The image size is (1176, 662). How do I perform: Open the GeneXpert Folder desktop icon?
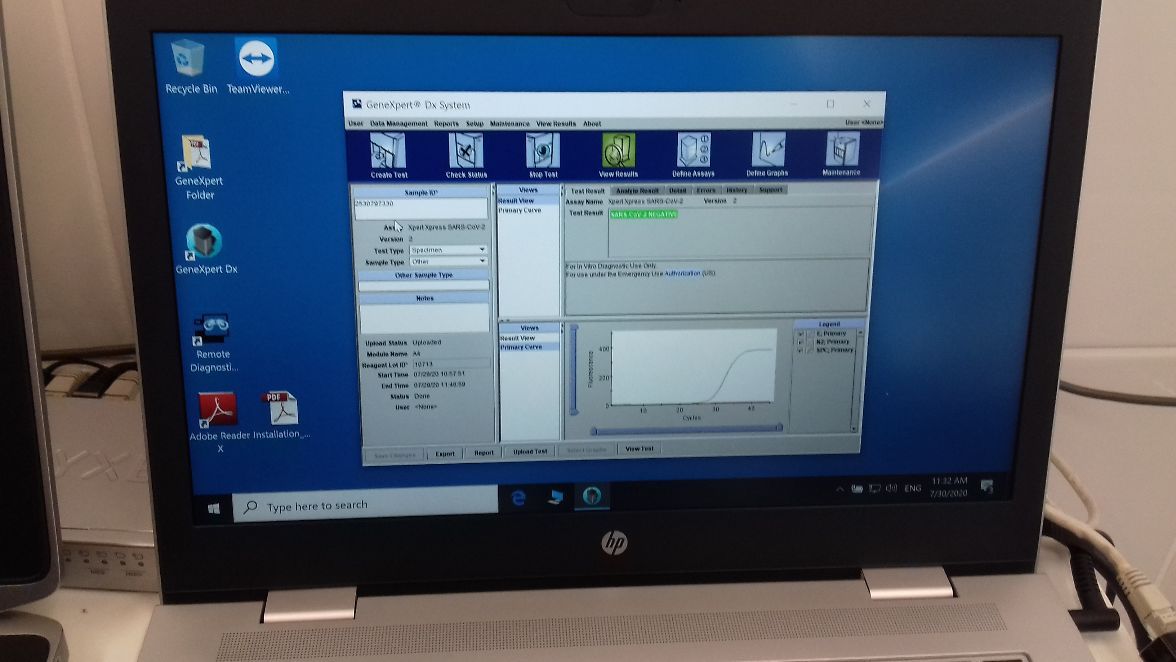click(x=199, y=168)
